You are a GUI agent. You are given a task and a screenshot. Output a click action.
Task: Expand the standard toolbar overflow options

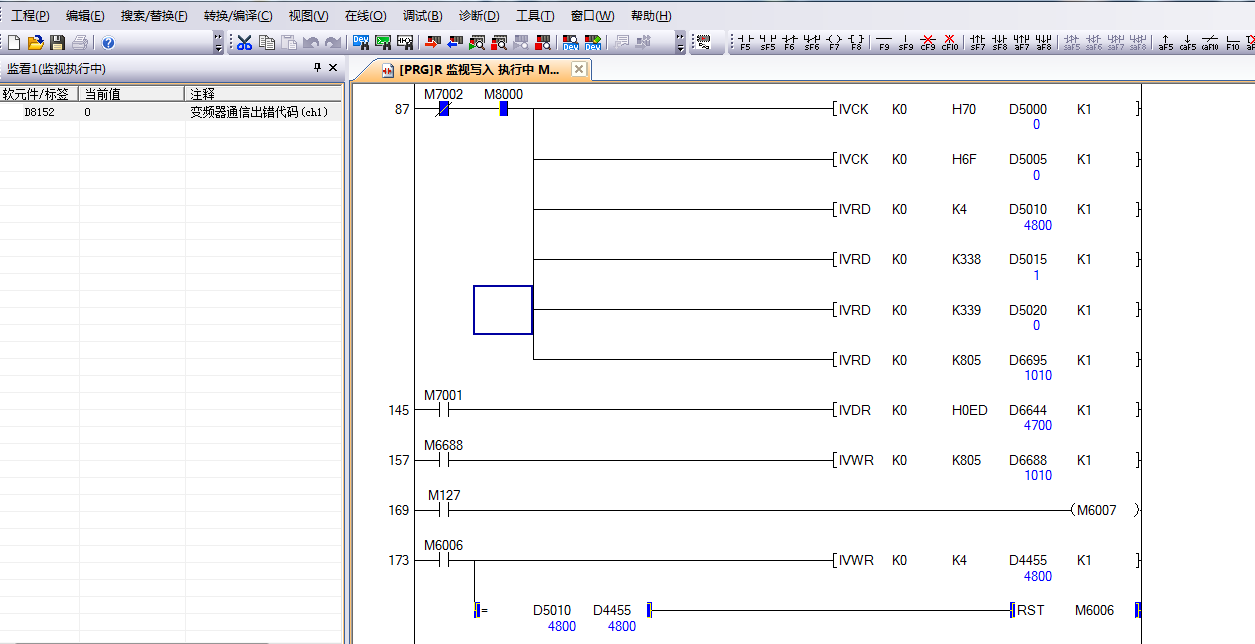(x=218, y=43)
